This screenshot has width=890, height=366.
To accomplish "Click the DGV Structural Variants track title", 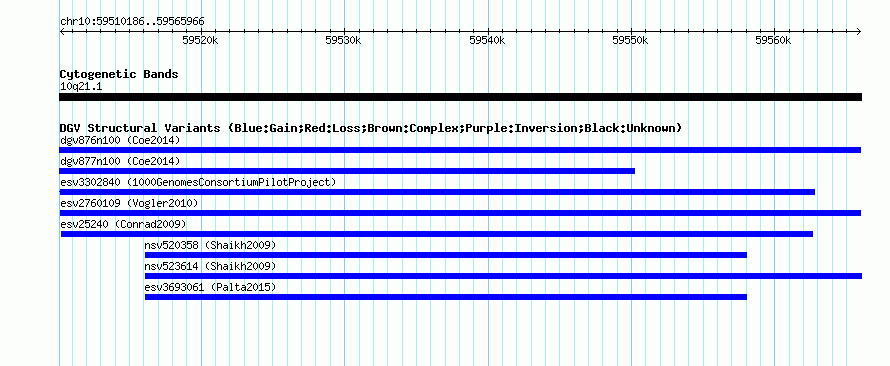I will point(371,128).
